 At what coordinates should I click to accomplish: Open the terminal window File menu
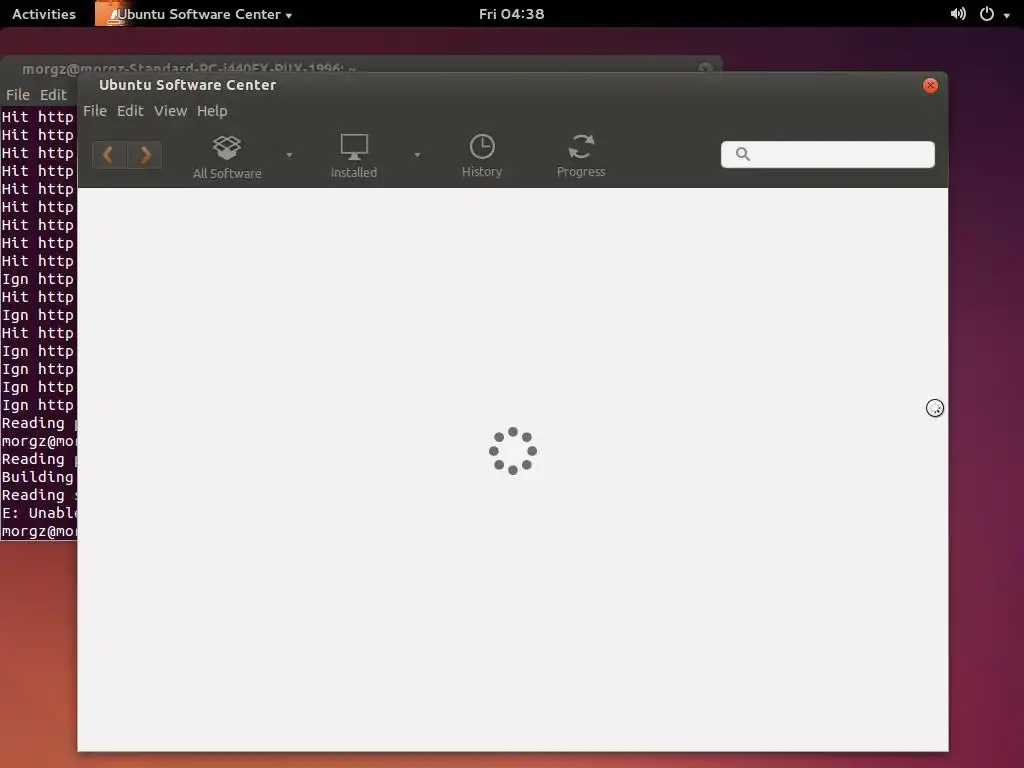pos(18,95)
